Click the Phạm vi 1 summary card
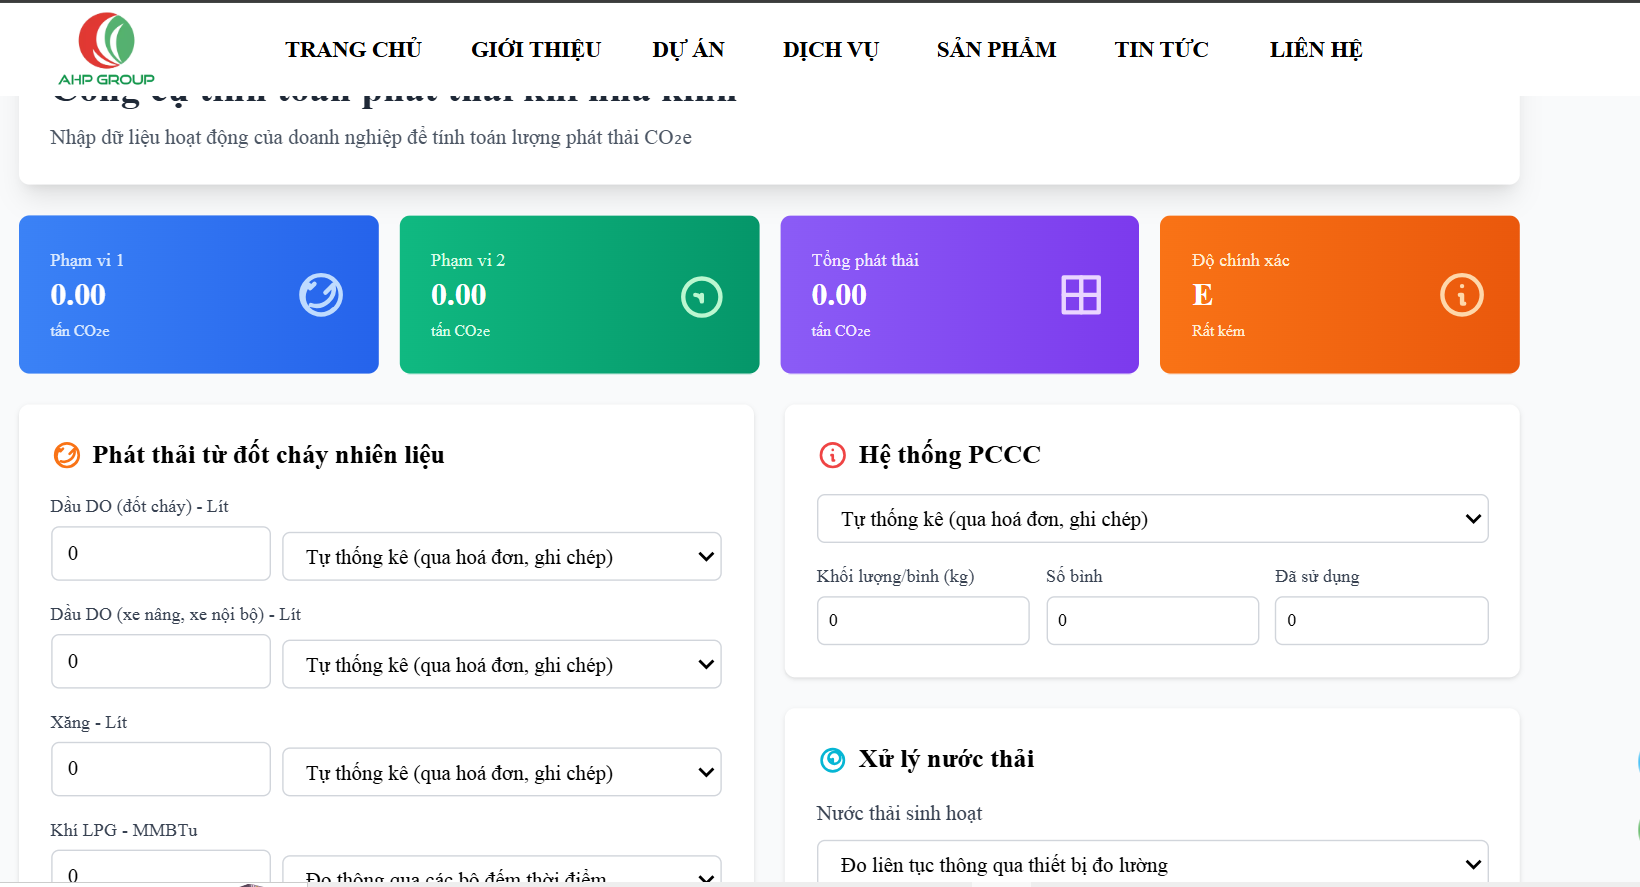Viewport: 1640px width, 887px height. coord(199,295)
